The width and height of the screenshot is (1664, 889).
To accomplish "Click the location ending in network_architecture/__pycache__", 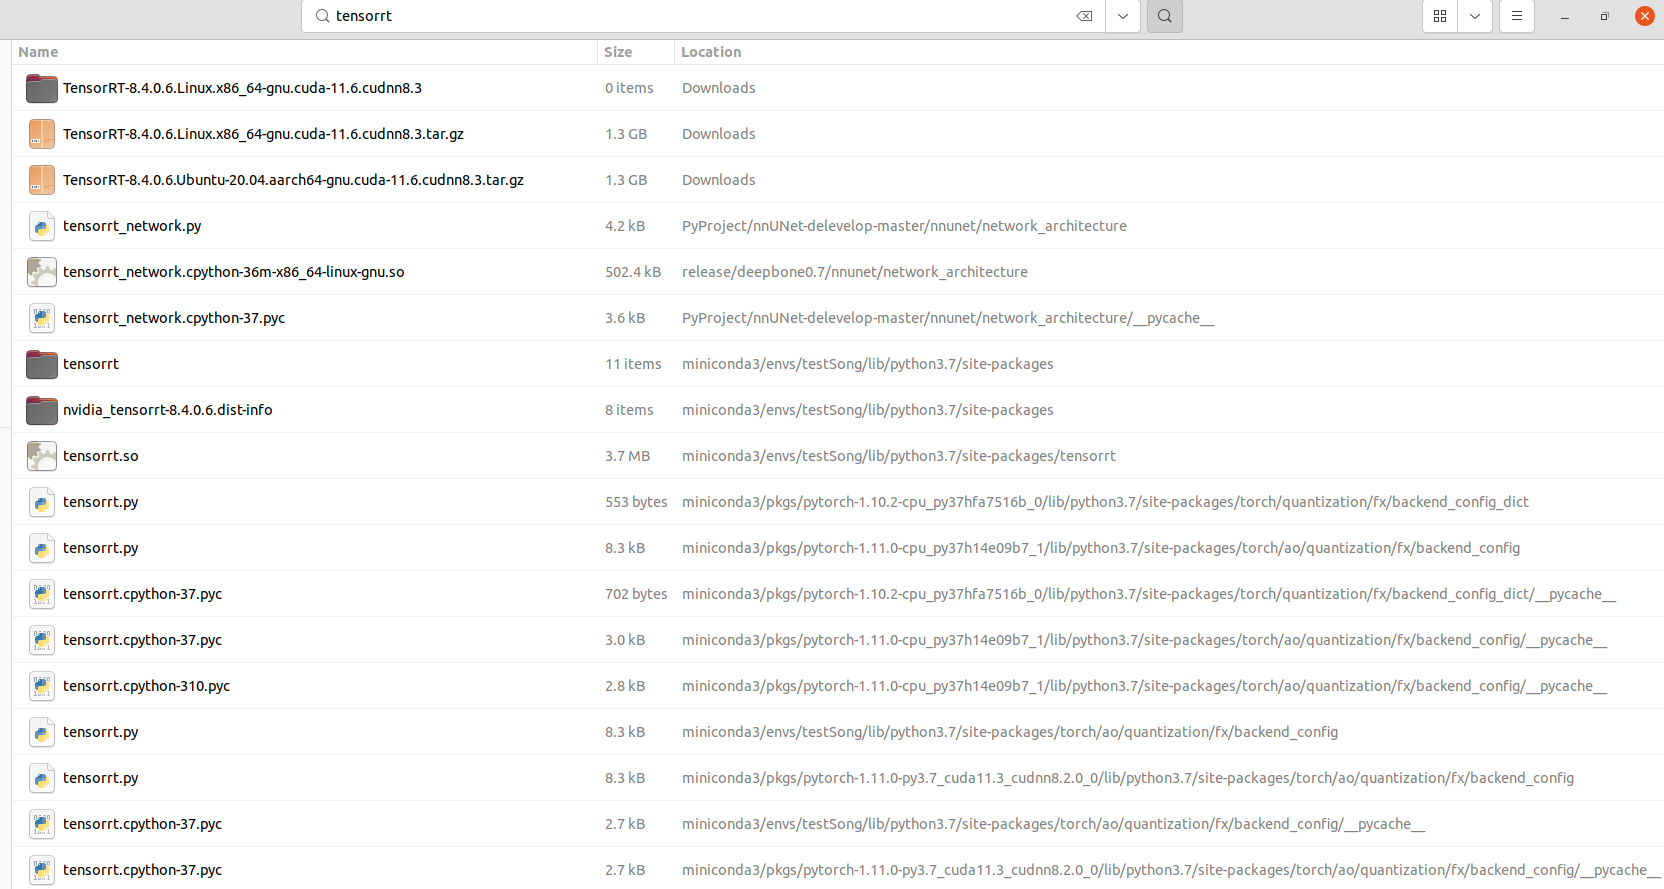I will 948,318.
